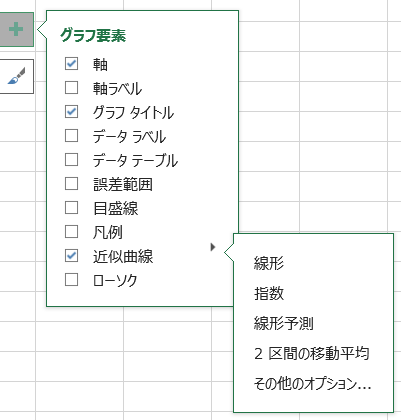The height and width of the screenshot is (420, 401).
Task: Click the 目盛線 label text
Action: [x=115, y=208]
